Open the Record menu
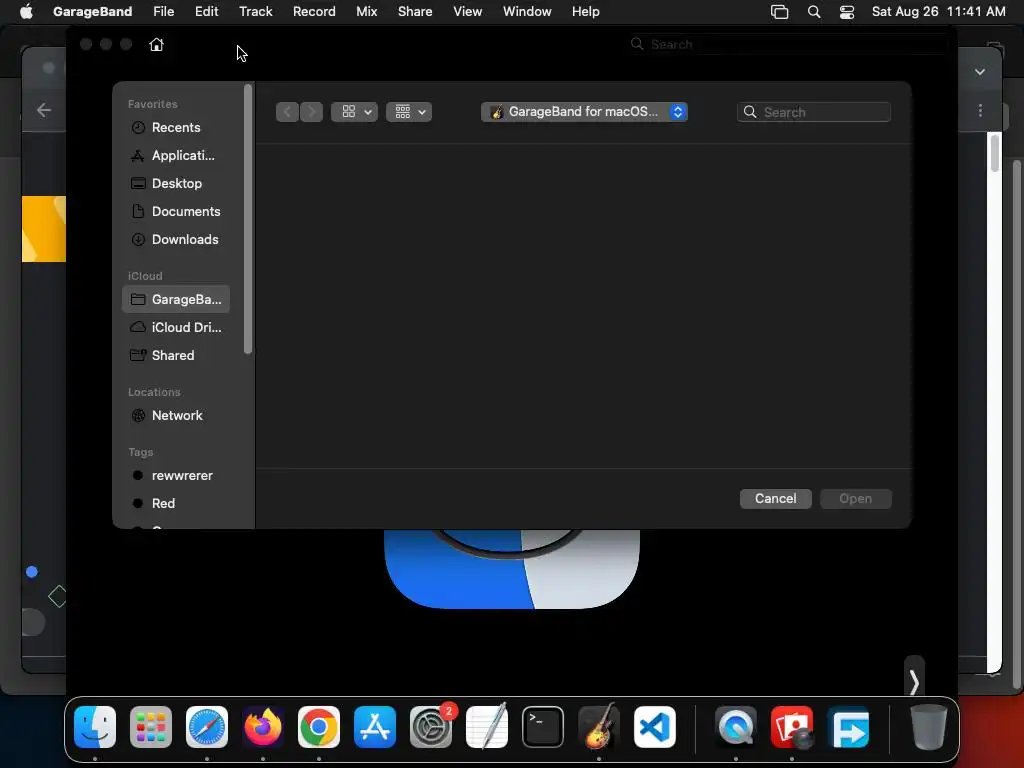Screen dimensions: 1024x768 (314, 12)
